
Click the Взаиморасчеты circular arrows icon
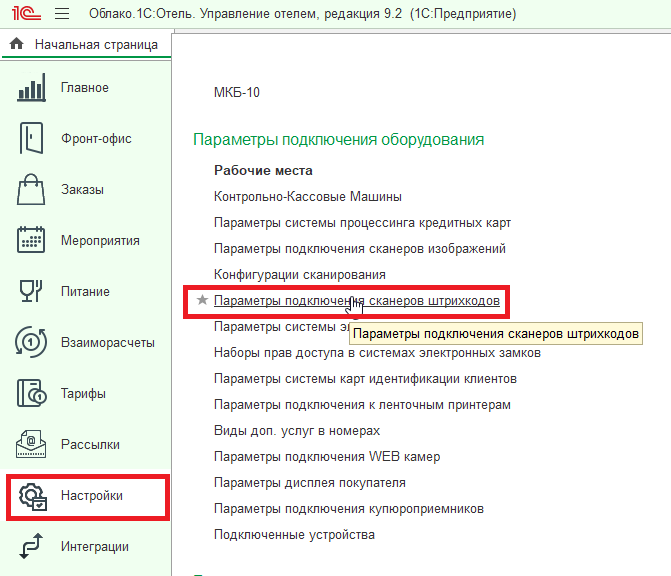pos(31,342)
